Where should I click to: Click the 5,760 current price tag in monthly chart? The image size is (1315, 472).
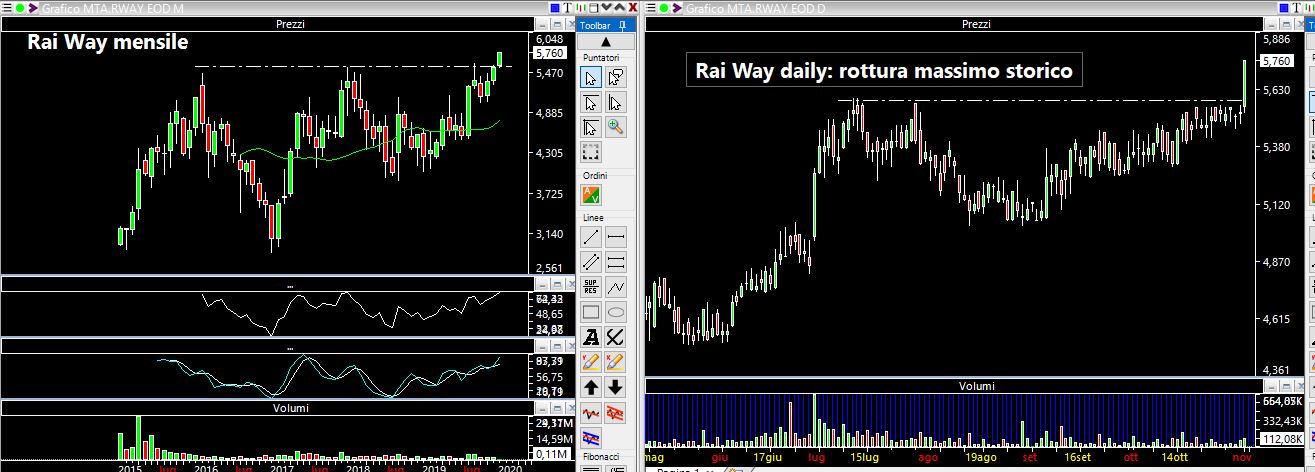(x=550, y=53)
